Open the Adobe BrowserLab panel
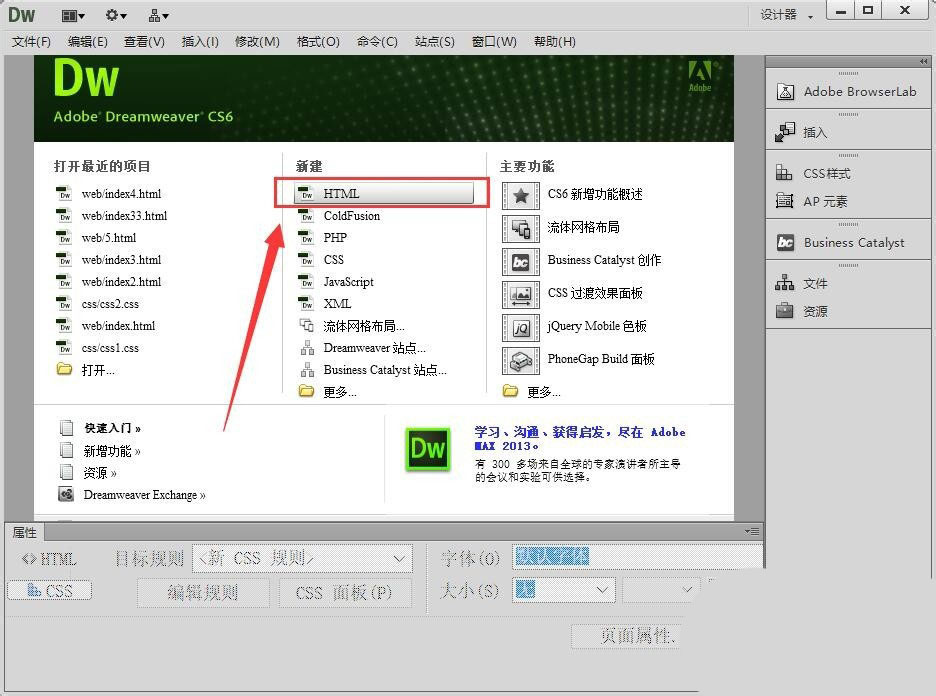936x696 pixels. [847, 91]
